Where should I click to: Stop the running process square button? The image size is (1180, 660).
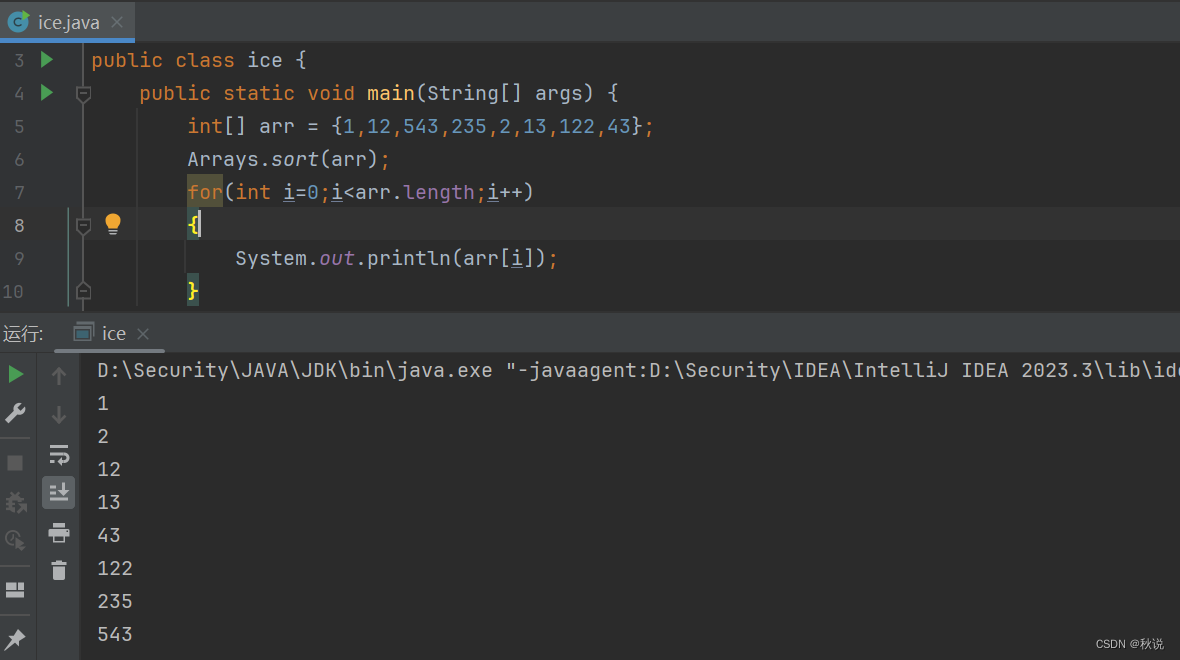pyautogui.click(x=15, y=463)
